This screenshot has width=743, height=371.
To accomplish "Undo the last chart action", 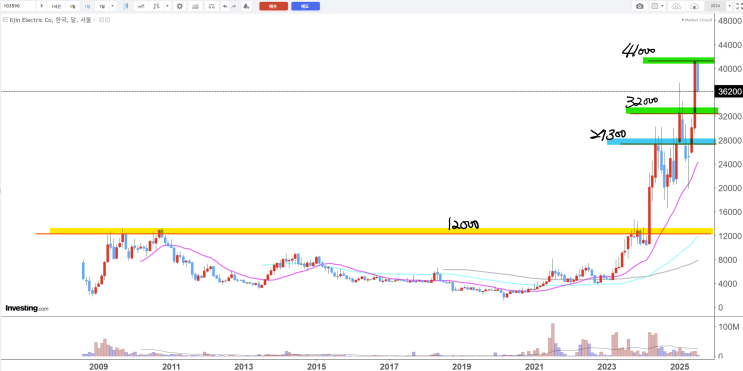I will [225, 6].
